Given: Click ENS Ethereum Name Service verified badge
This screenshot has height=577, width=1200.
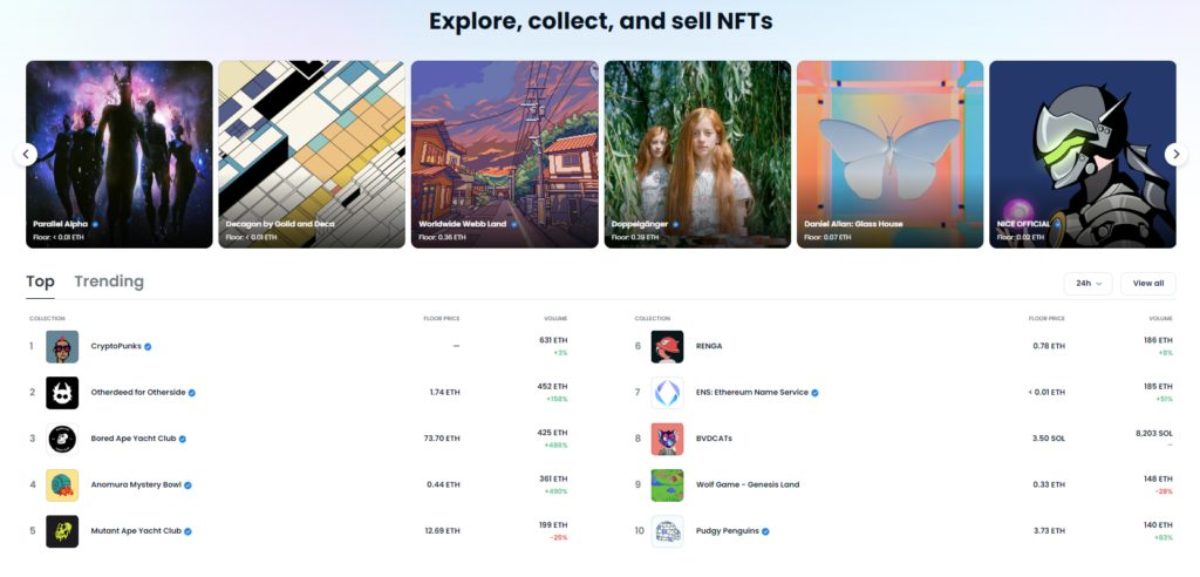Looking at the screenshot, I should pyautogui.click(x=815, y=392).
